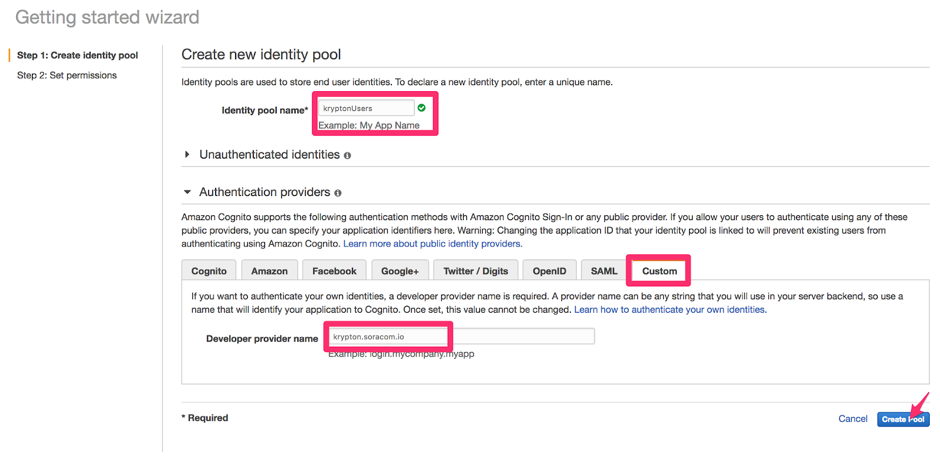
Task: Choose the Google+ tab
Action: point(400,271)
